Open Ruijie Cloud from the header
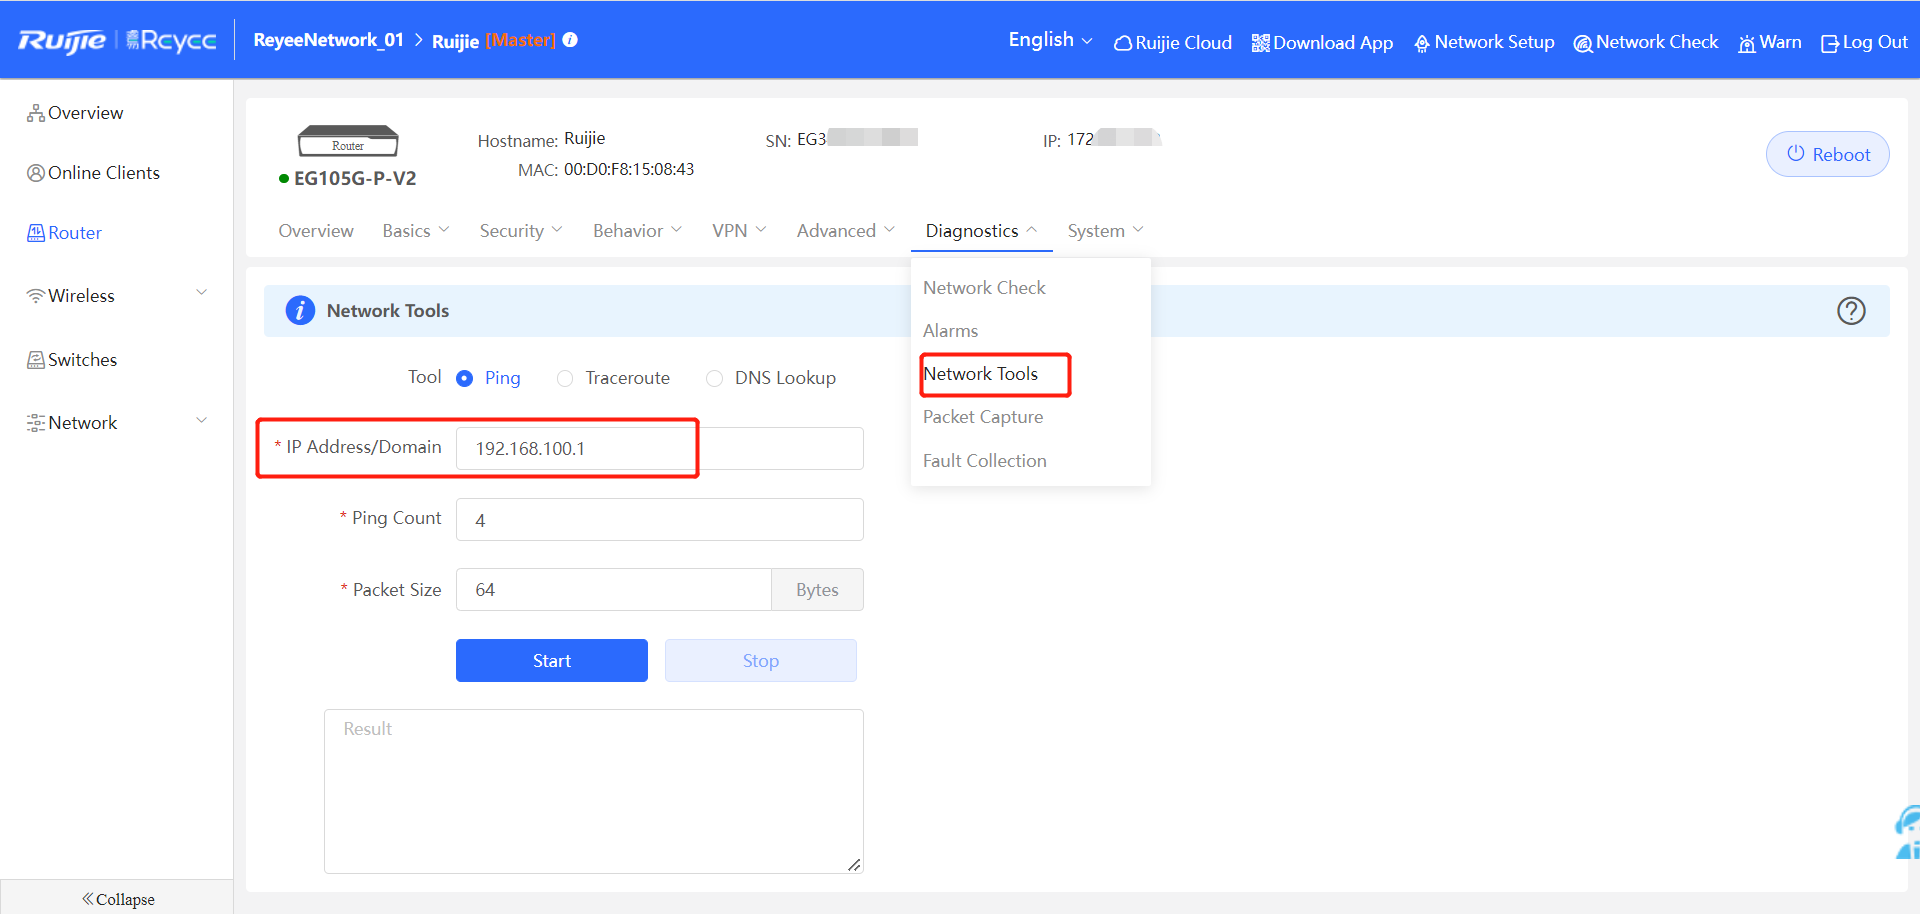 [1172, 42]
